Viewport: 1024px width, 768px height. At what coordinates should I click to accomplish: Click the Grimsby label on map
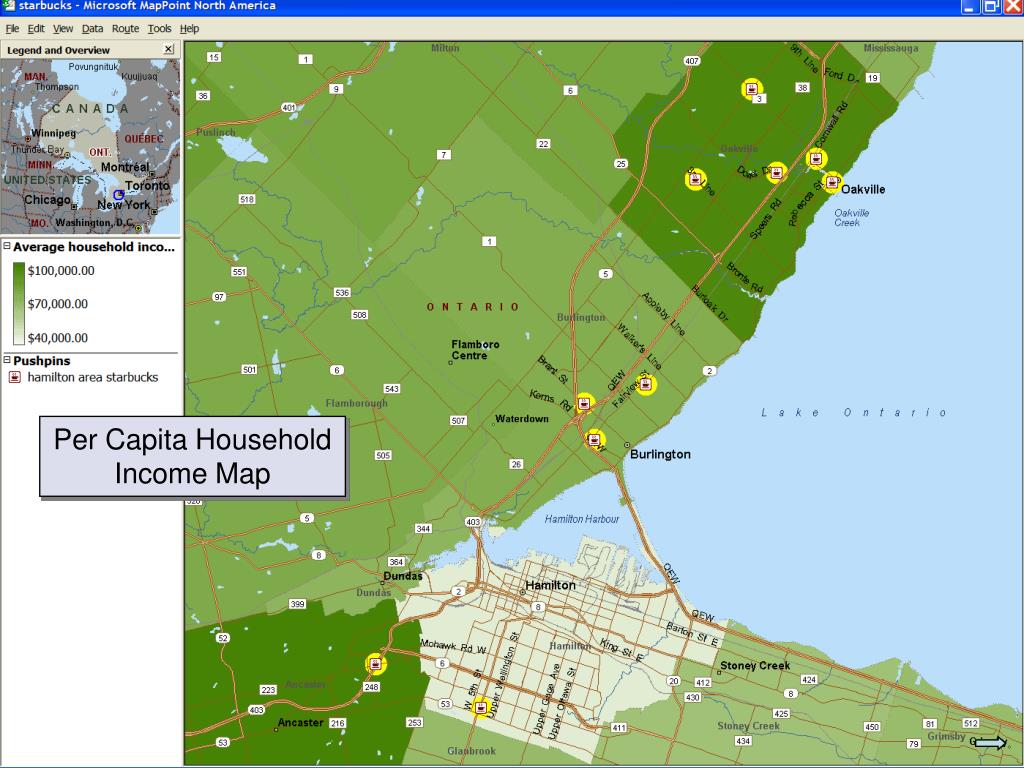[946, 736]
